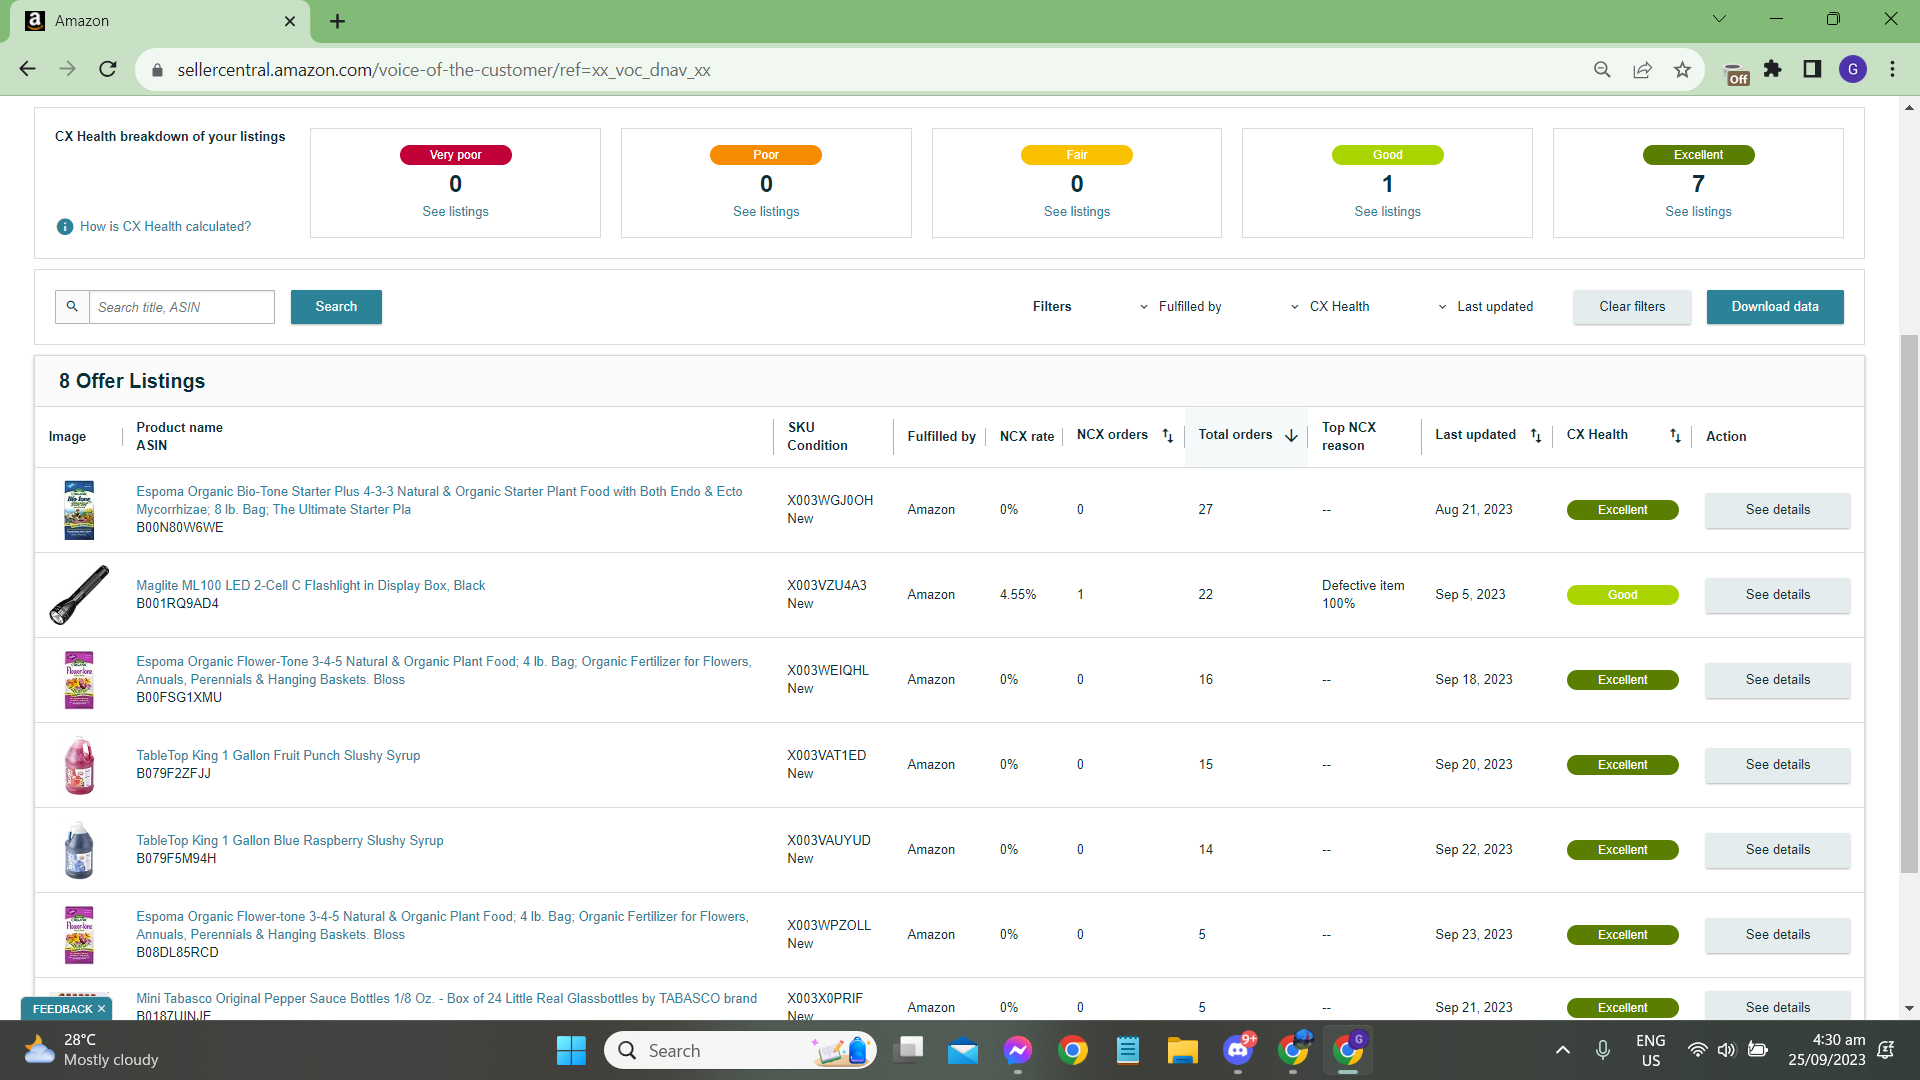Expand the CX Health filter dropdown
1920x1080 pixels.
coord(1330,307)
